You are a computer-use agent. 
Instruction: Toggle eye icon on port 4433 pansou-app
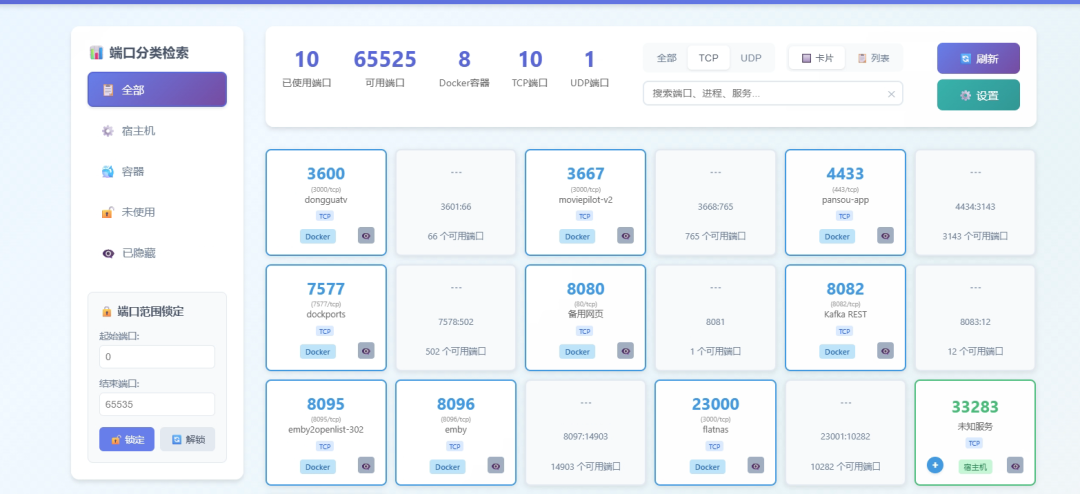pos(885,236)
